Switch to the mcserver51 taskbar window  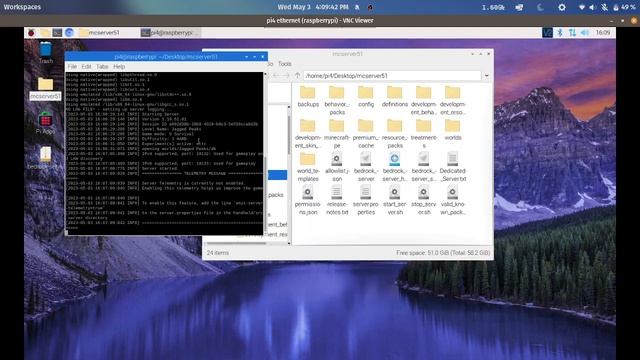(100, 33)
